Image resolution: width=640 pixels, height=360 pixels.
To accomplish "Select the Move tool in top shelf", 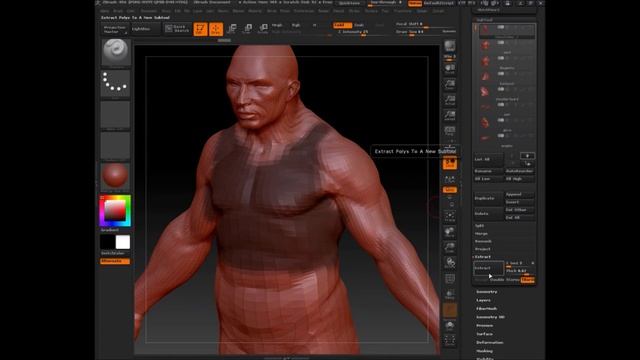I will point(232,29).
